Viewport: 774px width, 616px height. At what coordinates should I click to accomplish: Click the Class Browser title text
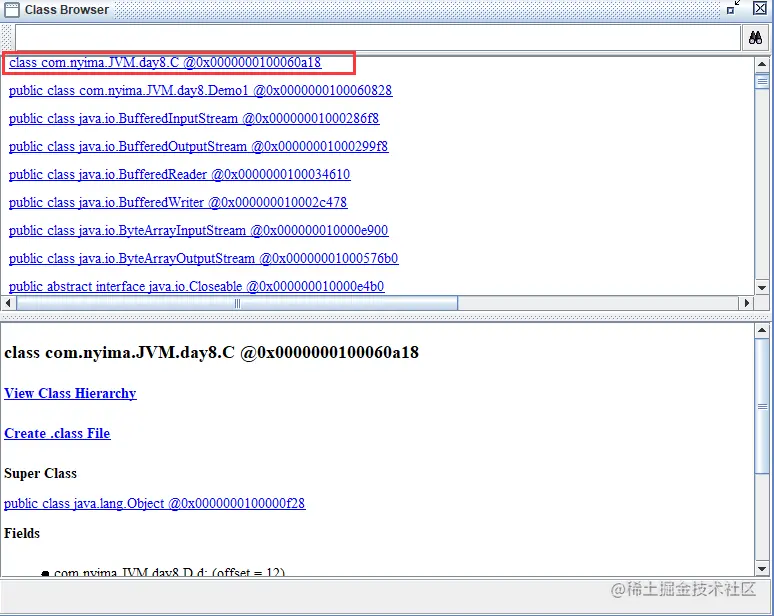tap(67, 9)
